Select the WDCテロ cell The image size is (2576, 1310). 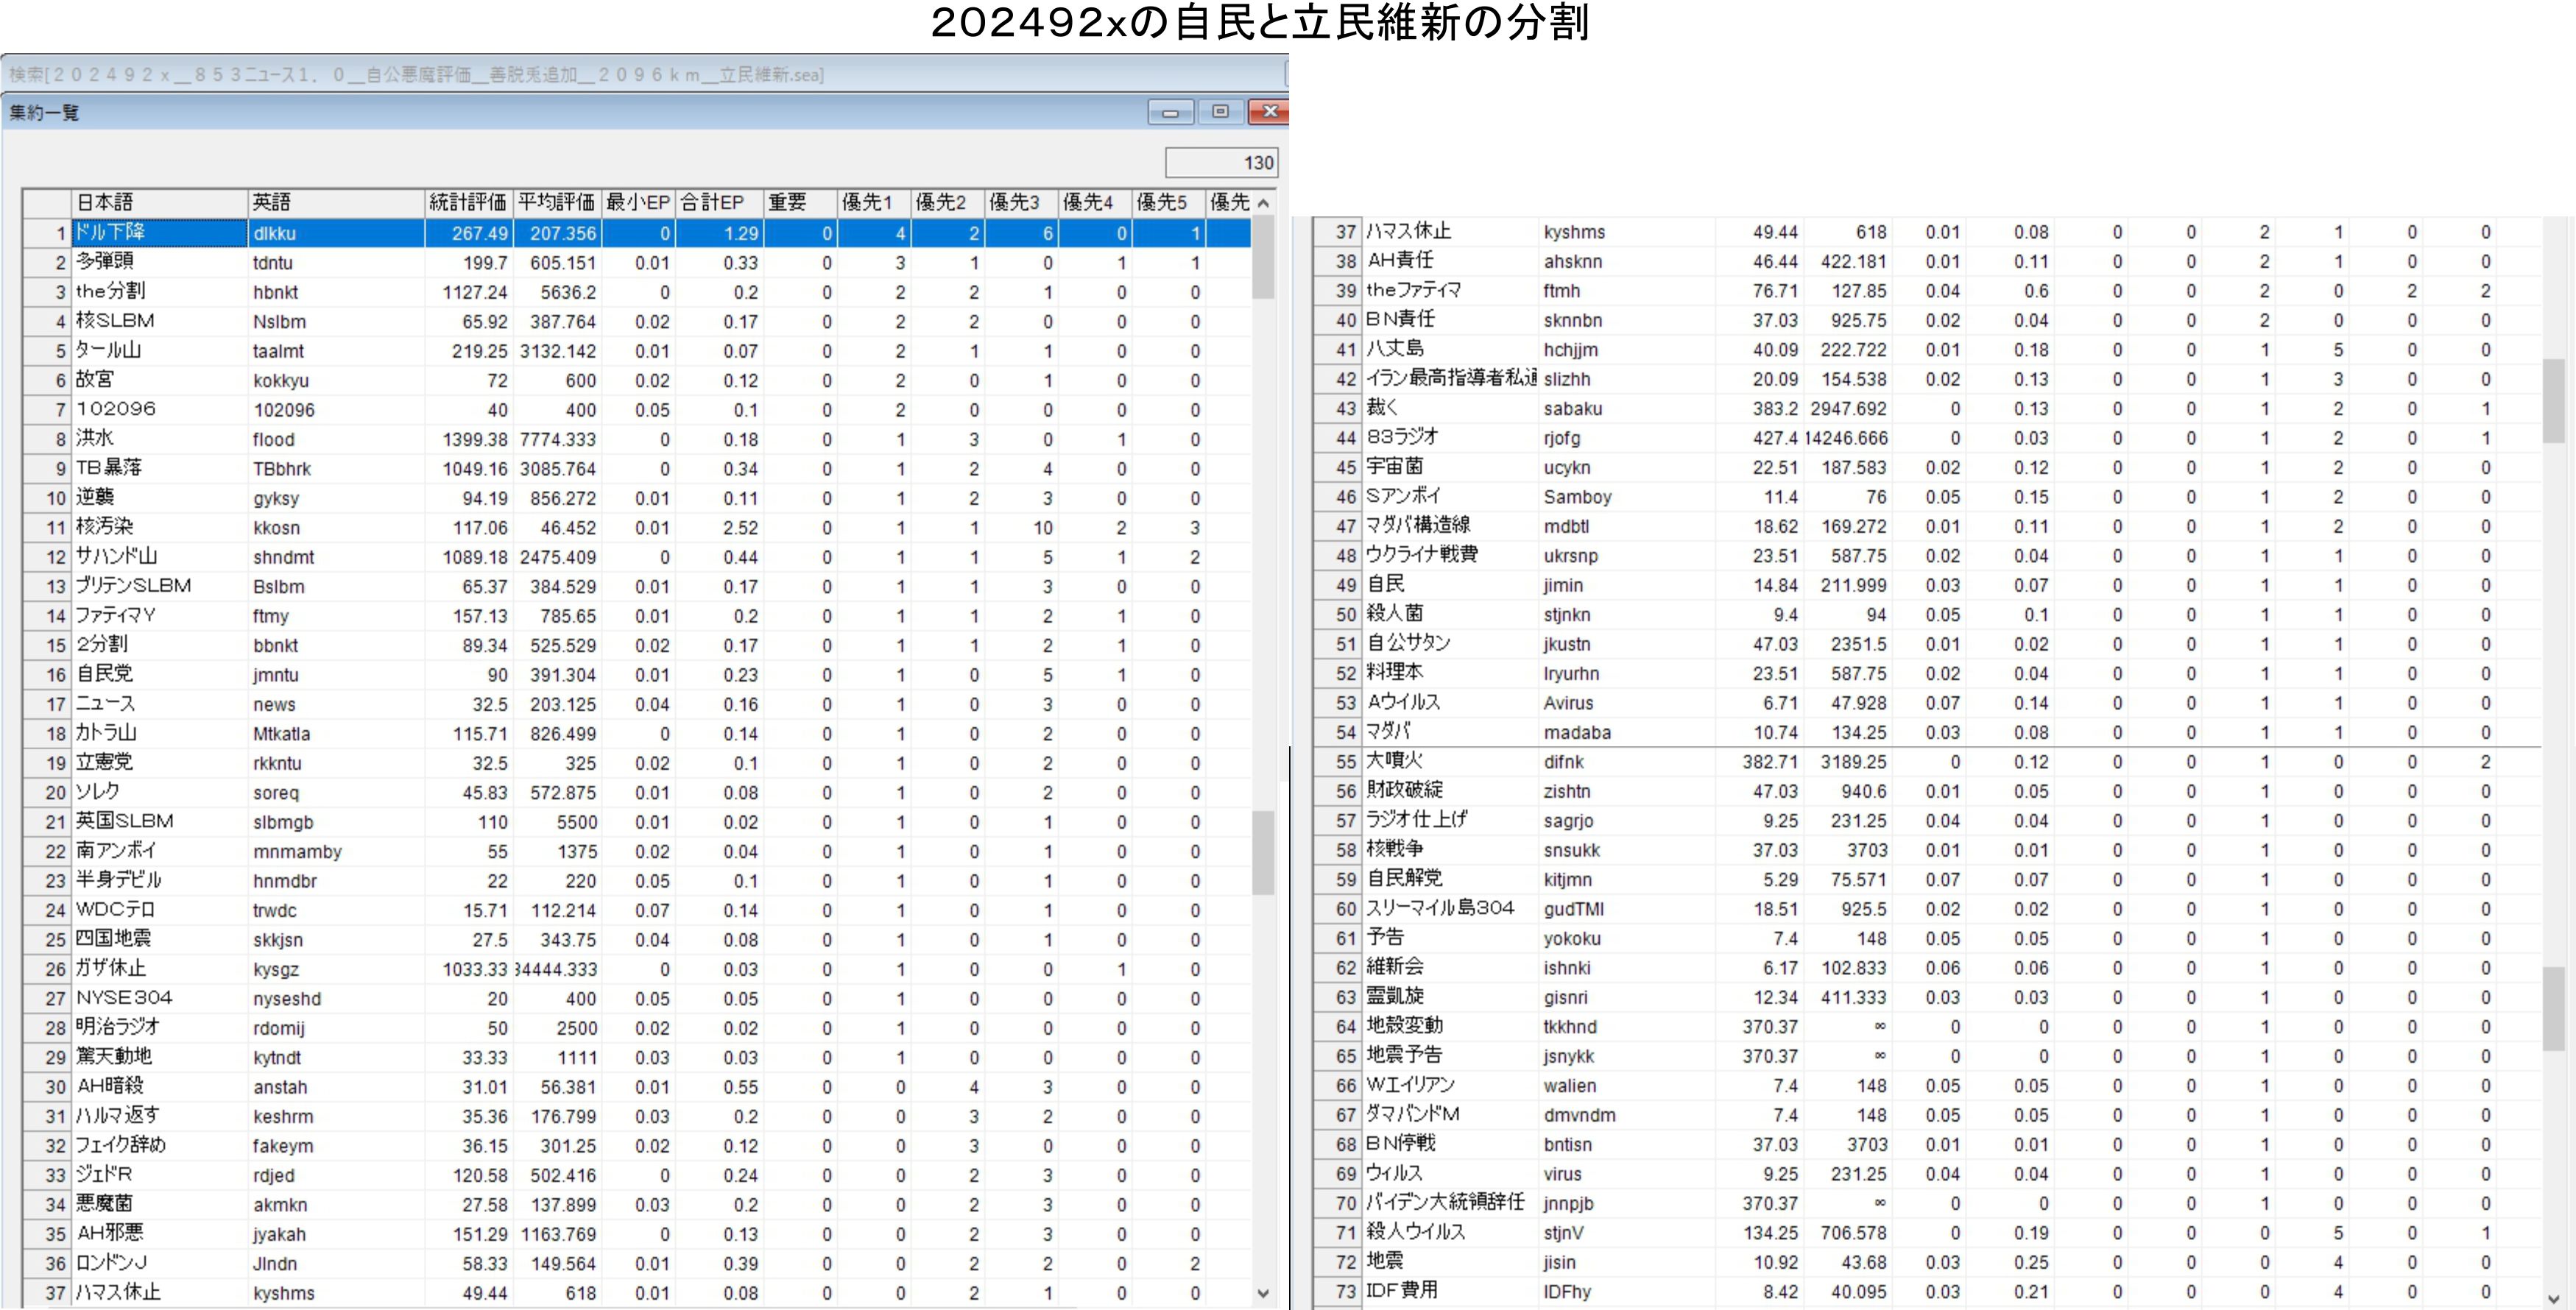tap(159, 910)
